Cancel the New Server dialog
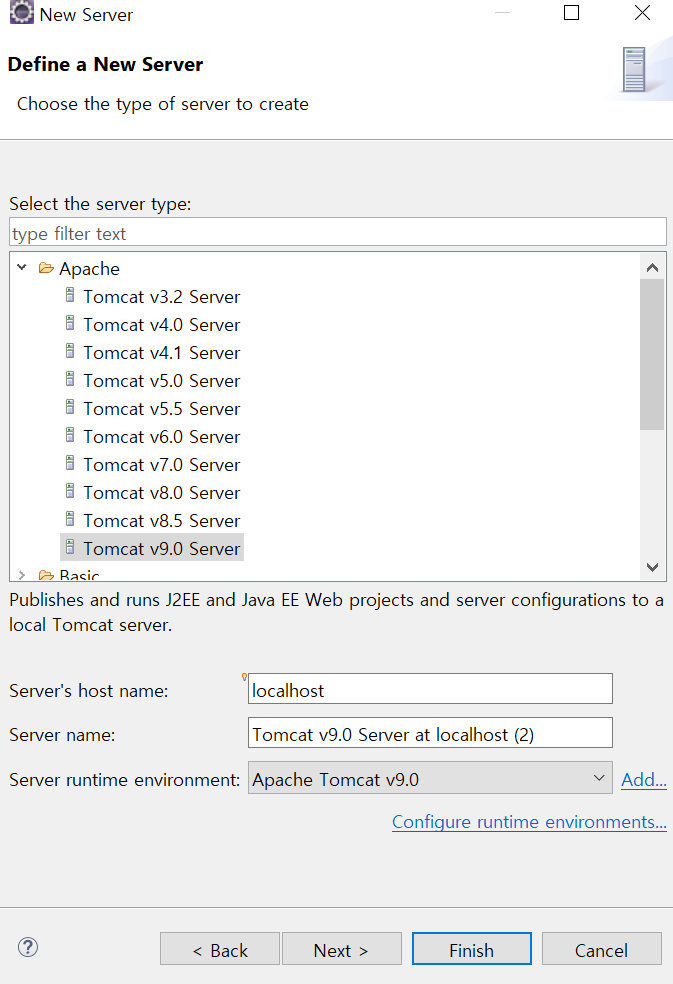Screen dimensions: 673x984 [601, 949]
